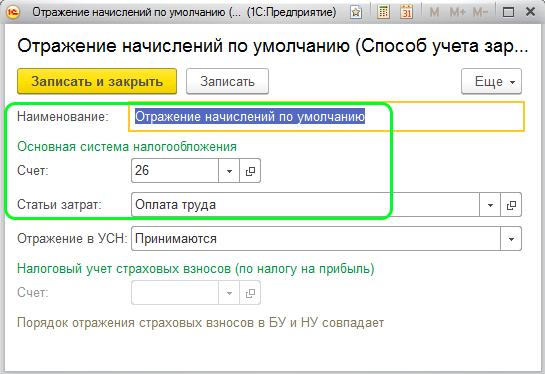This screenshot has height=374, width=545.
Task: Click the form title Отражение начислений по умолчанию
Action: coord(272,46)
